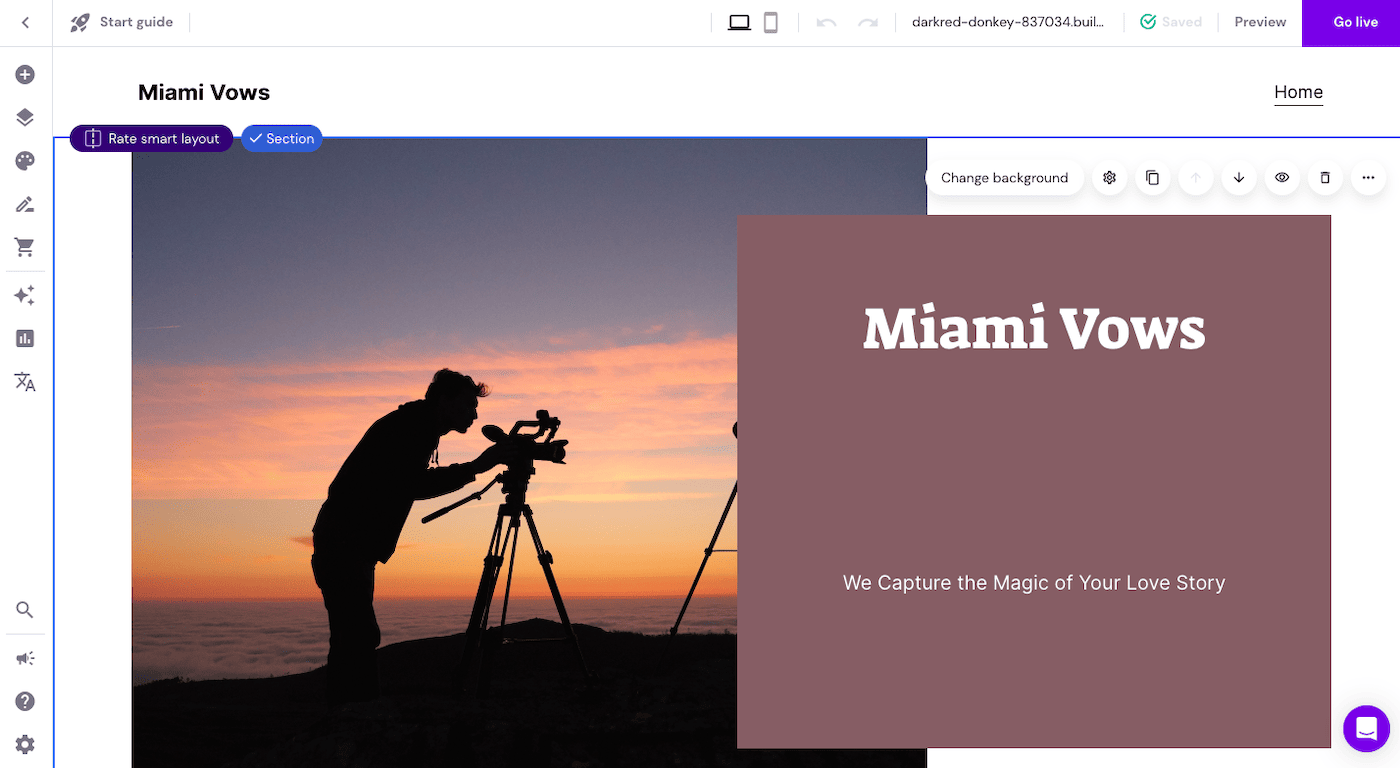Open the languages translate icon
1400x768 pixels.
(25, 382)
